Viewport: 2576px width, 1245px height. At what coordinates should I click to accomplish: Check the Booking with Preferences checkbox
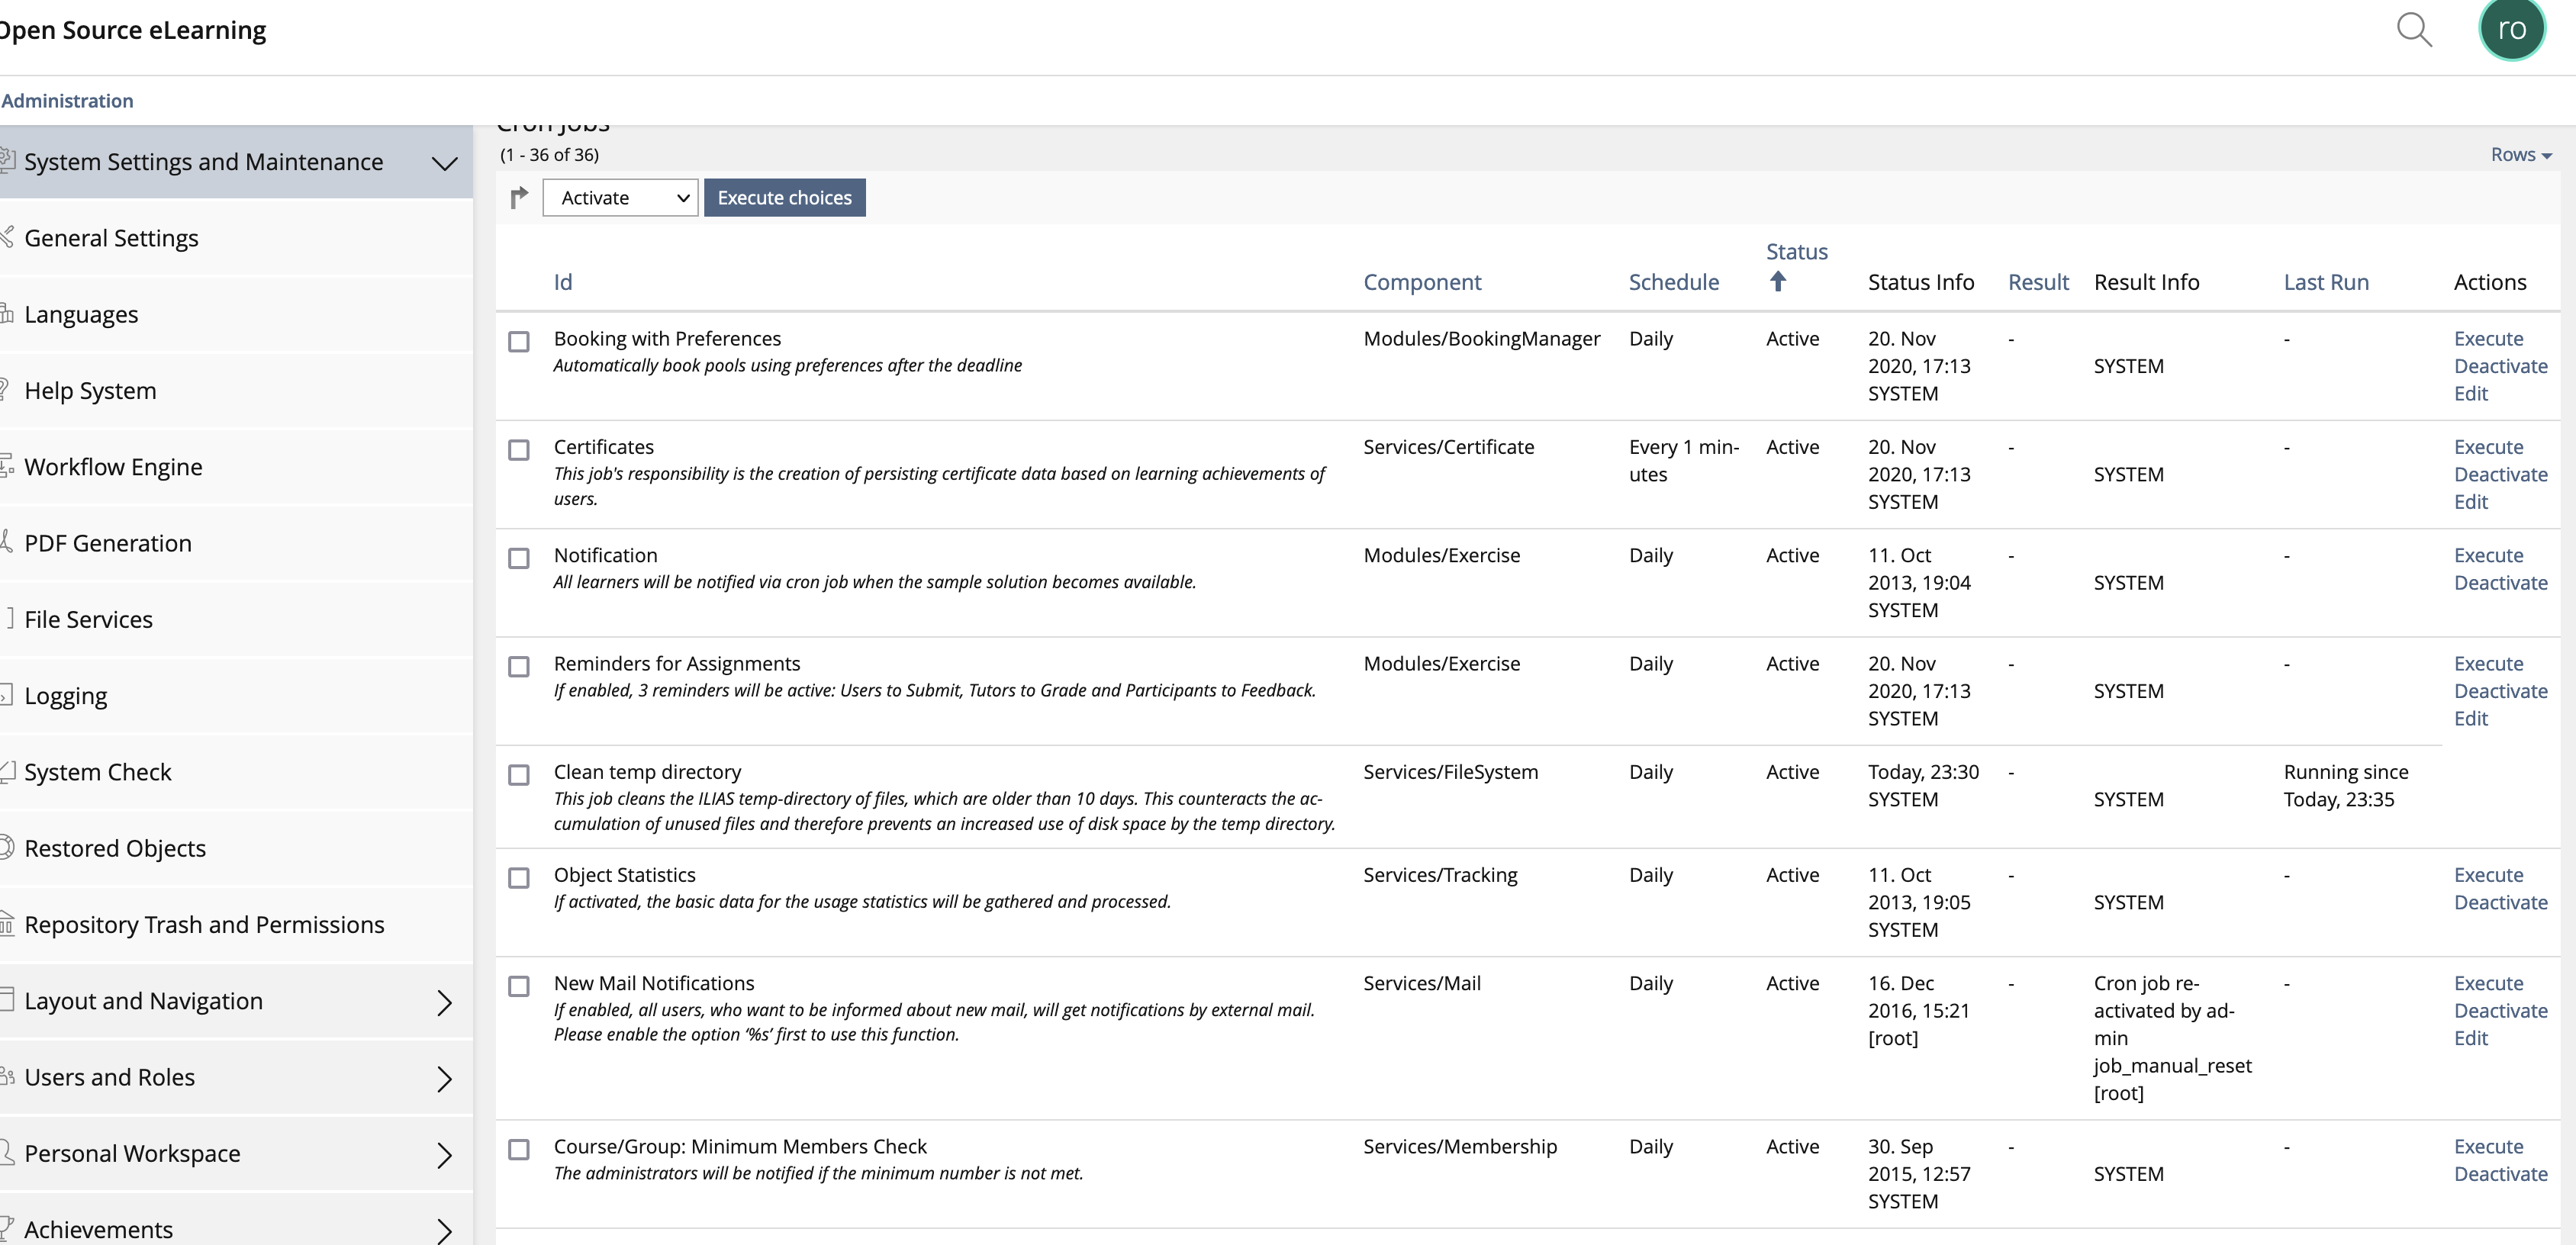[519, 342]
